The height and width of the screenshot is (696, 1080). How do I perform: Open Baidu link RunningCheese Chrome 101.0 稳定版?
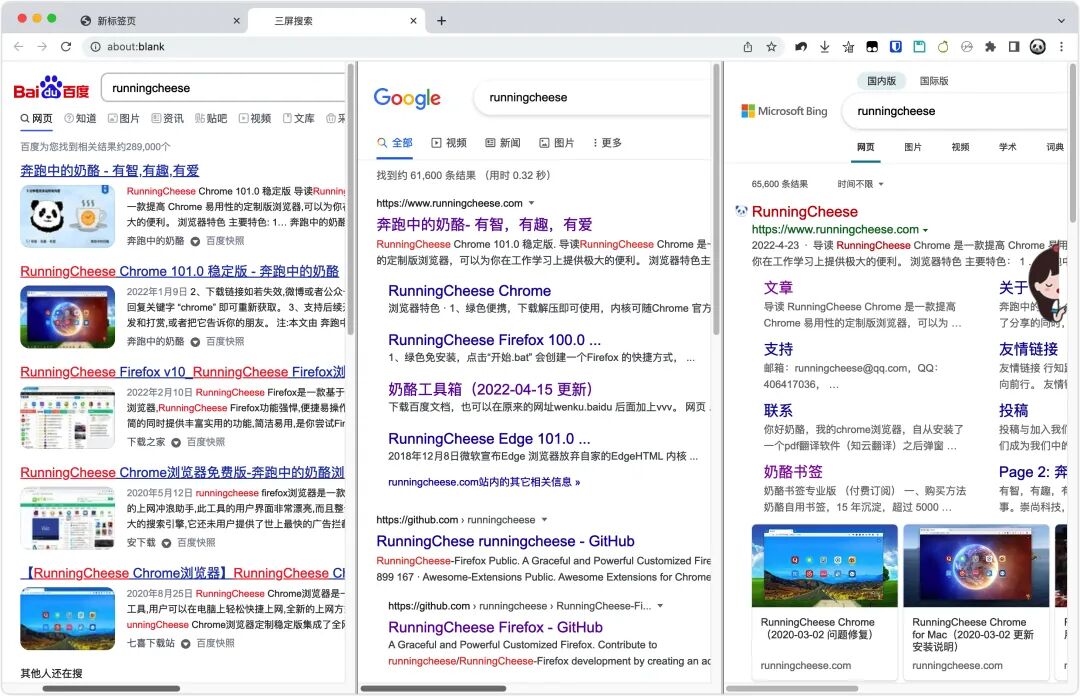tap(180, 271)
